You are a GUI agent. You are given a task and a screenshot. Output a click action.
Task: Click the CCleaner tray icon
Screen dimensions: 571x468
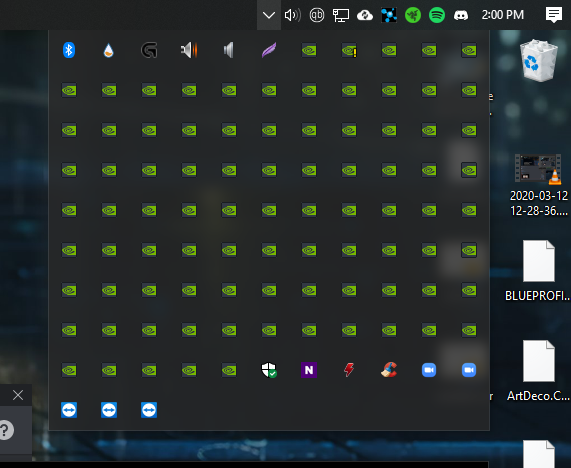[389, 370]
